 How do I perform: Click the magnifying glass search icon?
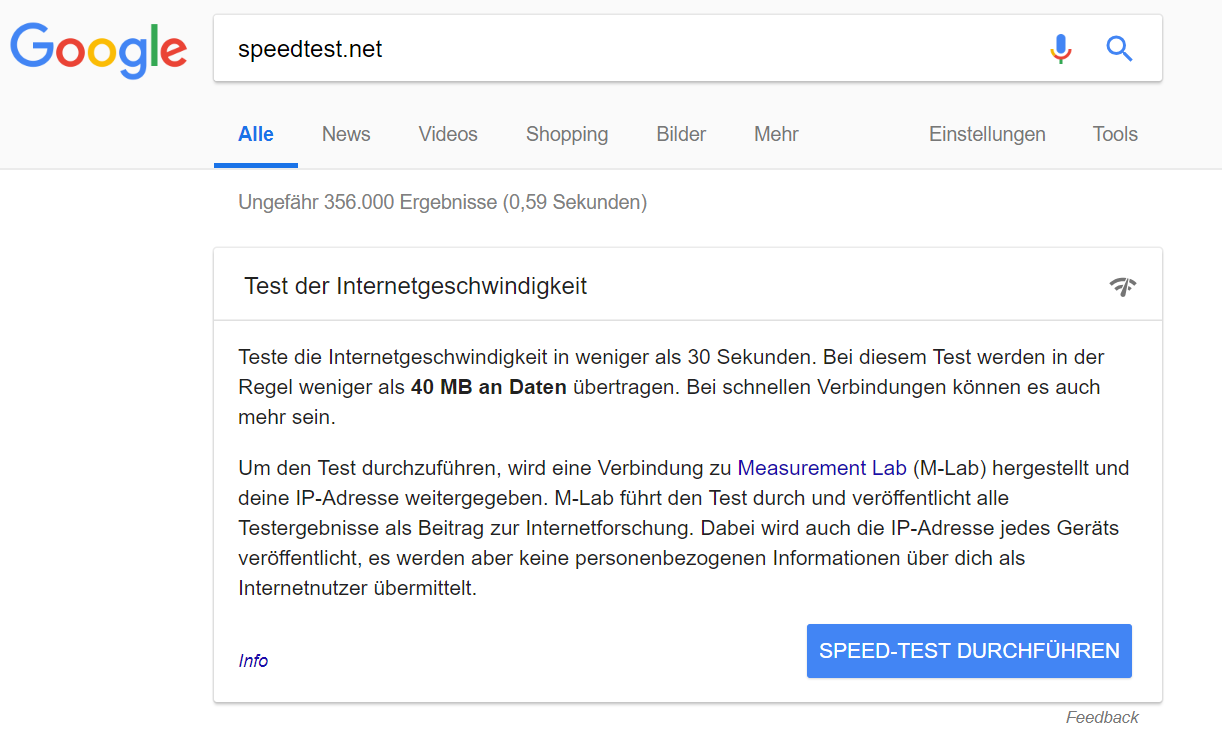(1119, 47)
